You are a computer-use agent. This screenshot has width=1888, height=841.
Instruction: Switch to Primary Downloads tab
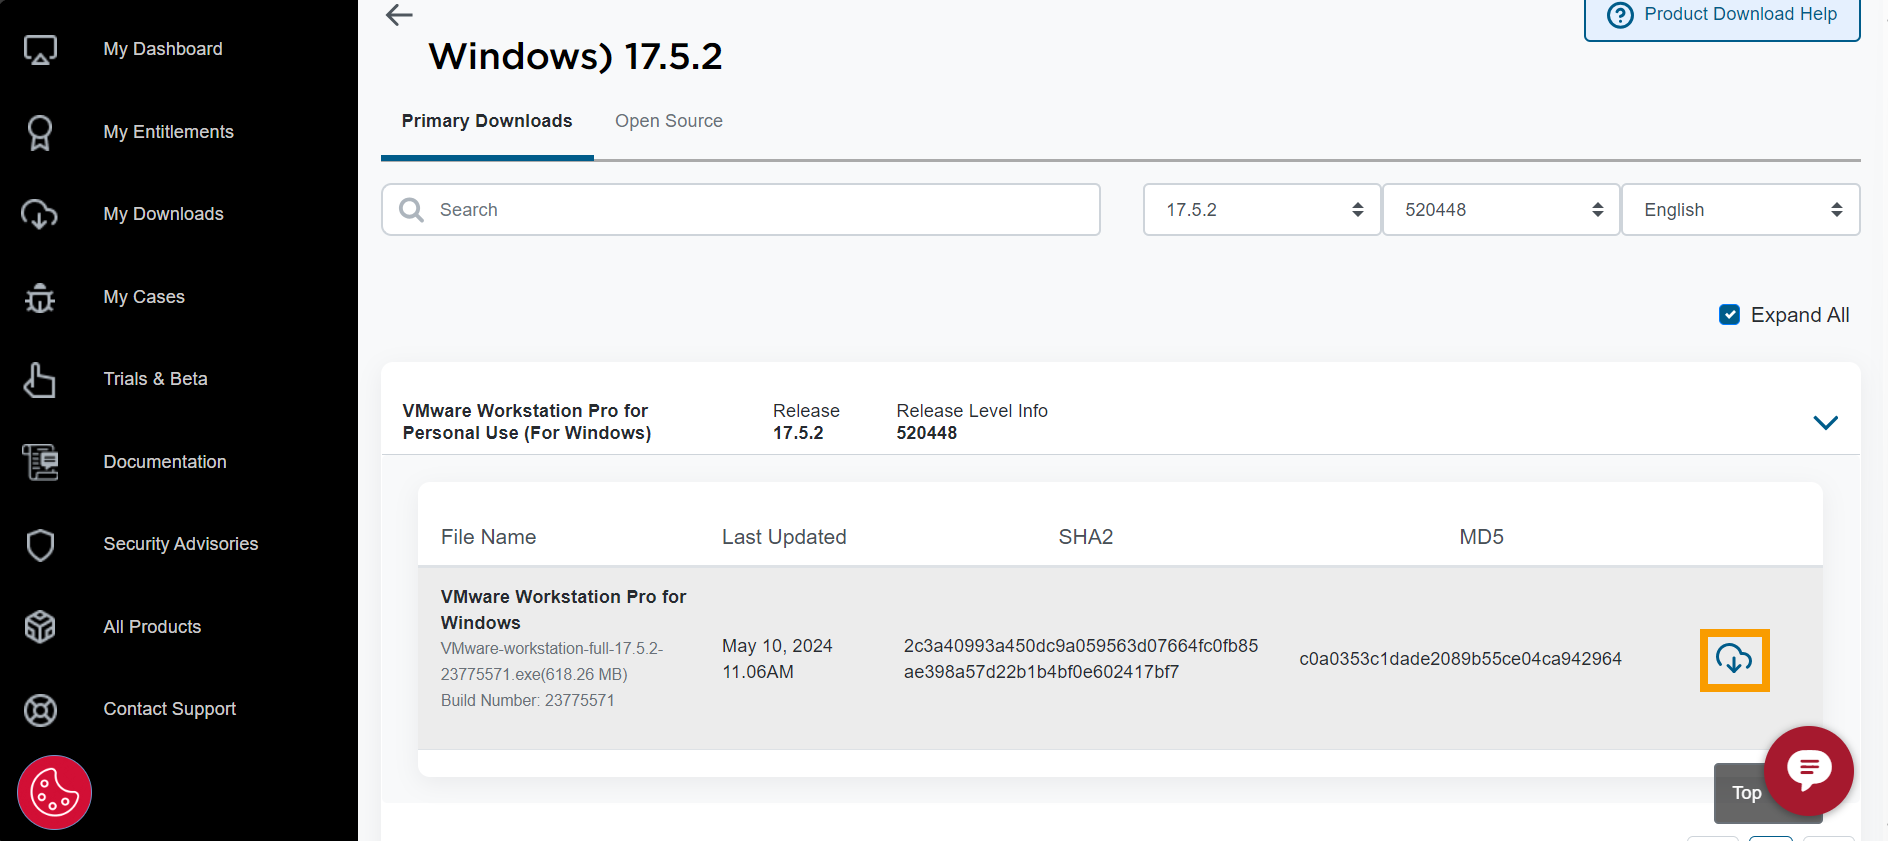coord(487,121)
